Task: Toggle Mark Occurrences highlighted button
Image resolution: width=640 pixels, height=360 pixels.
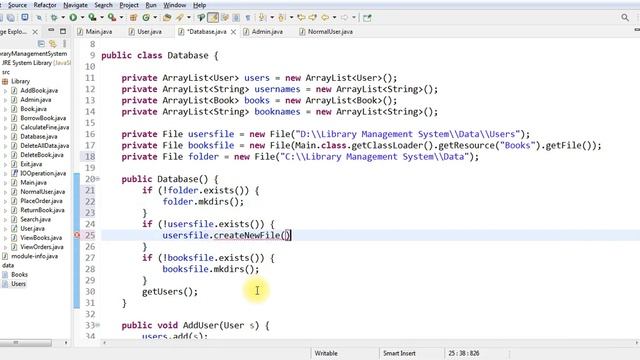Action: 213,18
